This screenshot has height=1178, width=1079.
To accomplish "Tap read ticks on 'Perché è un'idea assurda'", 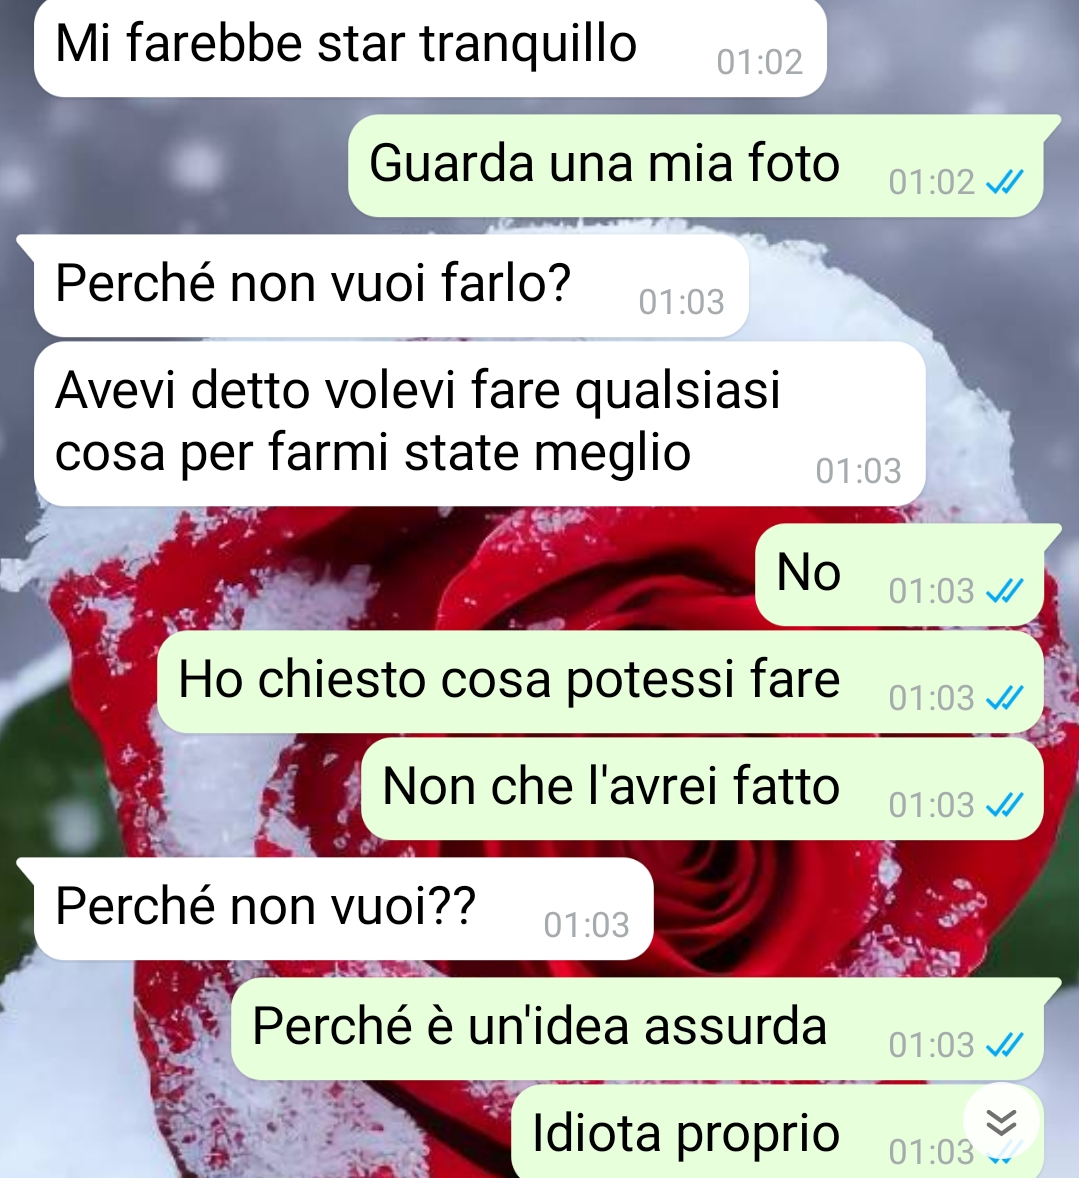I will coord(1005,1044).
